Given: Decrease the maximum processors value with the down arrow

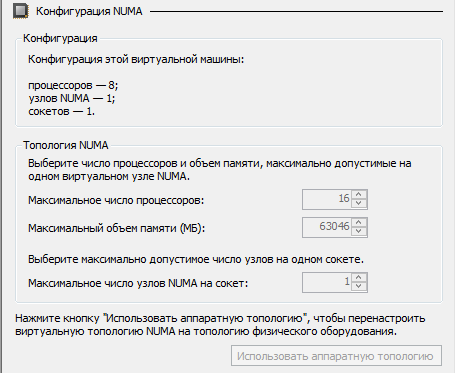Looking at the screenshot, I should tap(359, 204).
